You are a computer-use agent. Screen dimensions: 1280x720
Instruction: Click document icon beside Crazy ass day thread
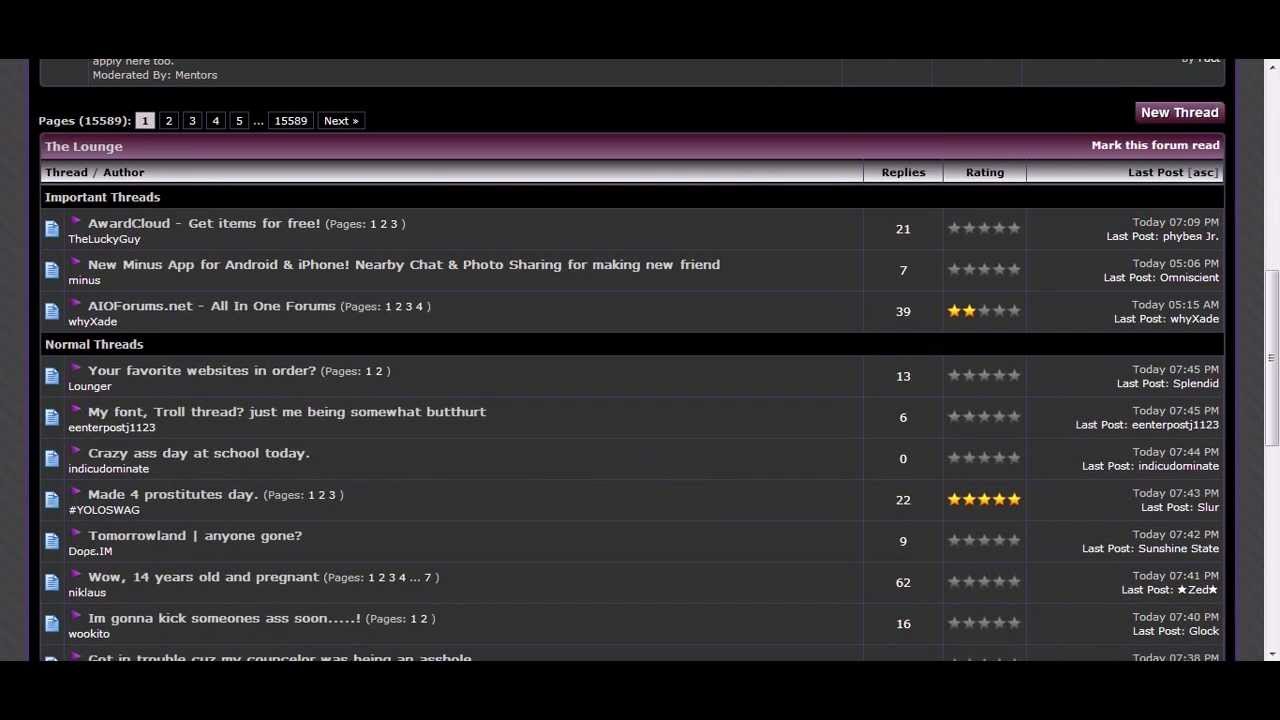(52, 458)
